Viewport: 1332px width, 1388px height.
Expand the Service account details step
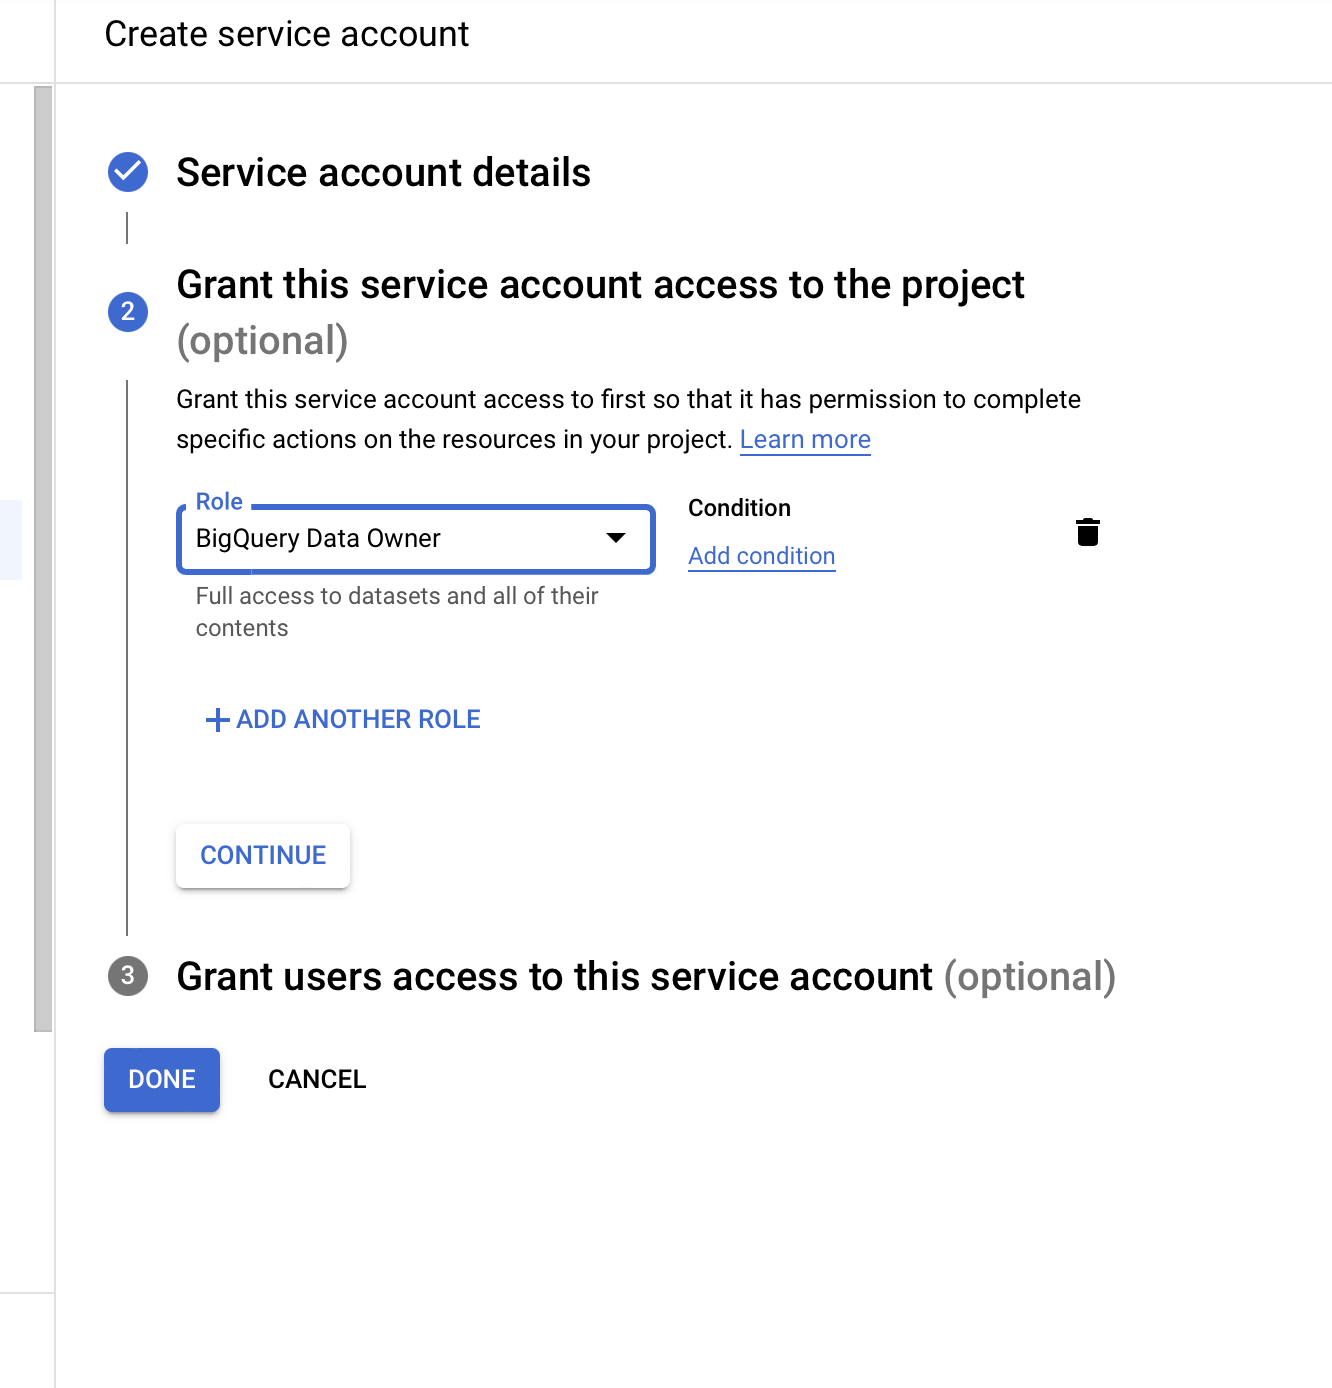[x=383, y=173]
